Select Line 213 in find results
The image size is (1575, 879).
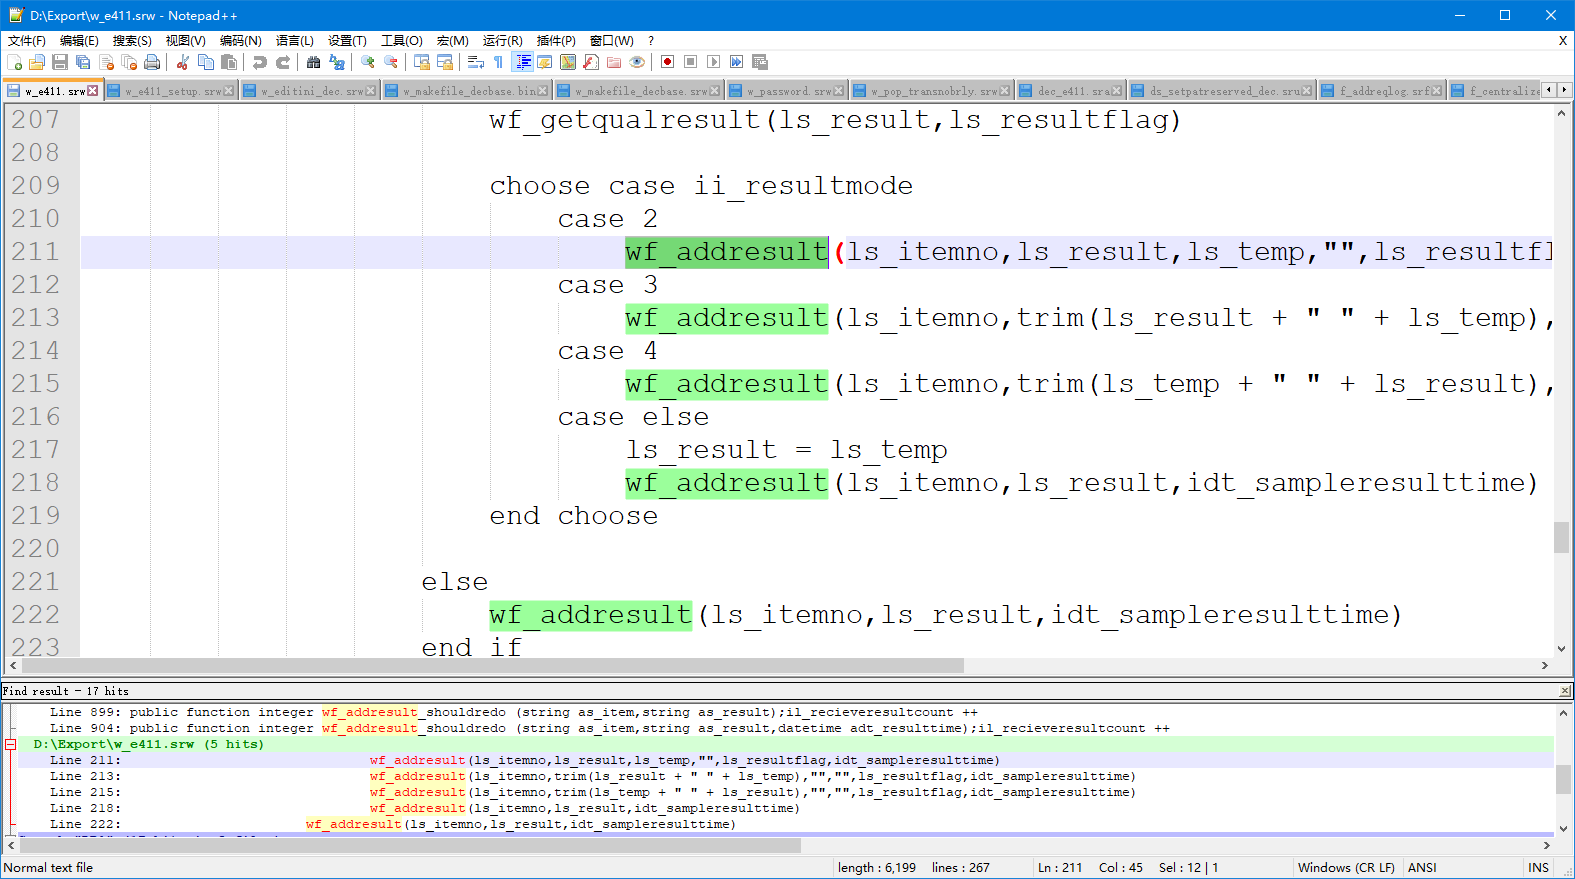[785, 776]
